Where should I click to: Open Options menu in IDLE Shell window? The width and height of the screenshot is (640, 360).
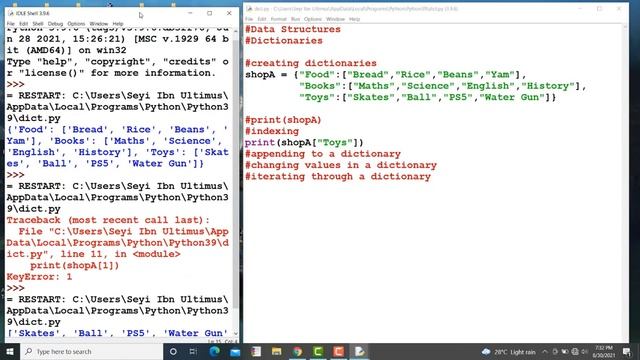76,24
